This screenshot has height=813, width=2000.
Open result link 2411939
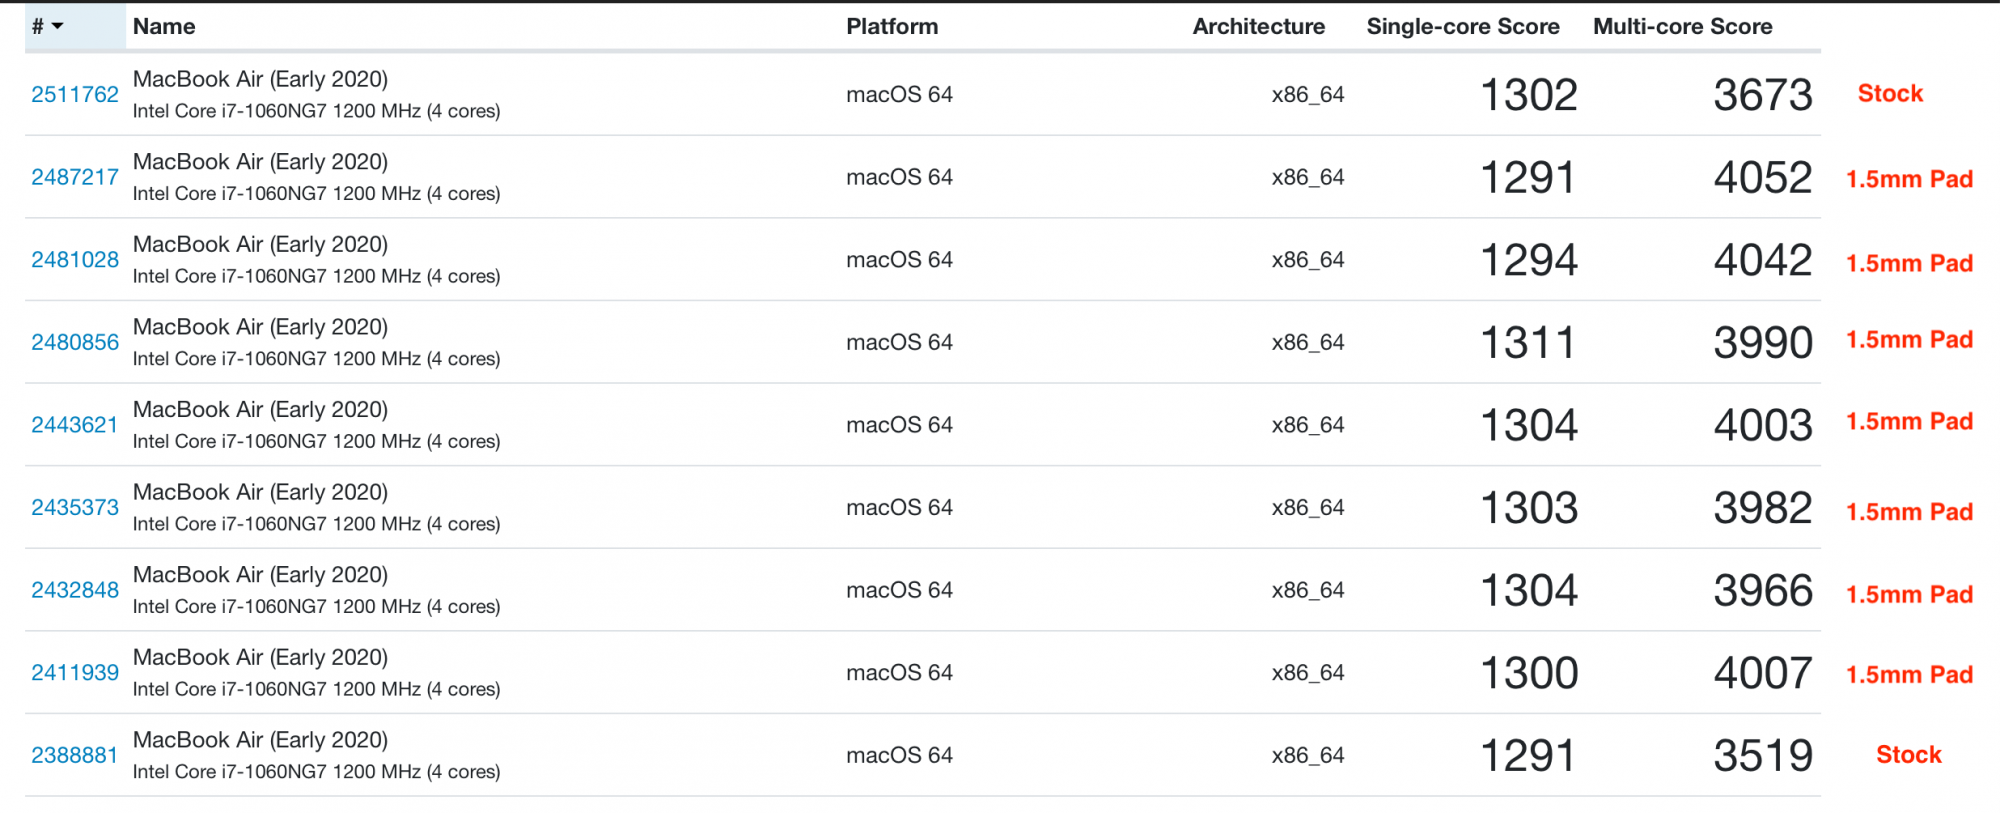(75, 673)
